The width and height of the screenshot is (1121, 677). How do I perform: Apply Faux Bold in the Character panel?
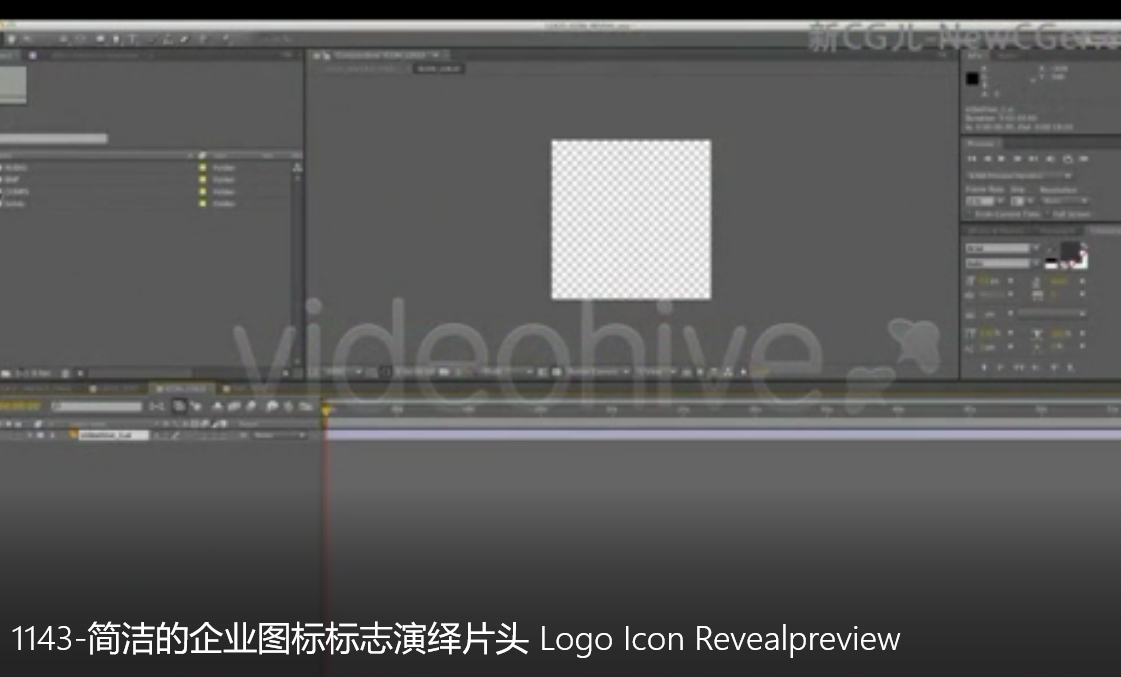coord(984,367)
